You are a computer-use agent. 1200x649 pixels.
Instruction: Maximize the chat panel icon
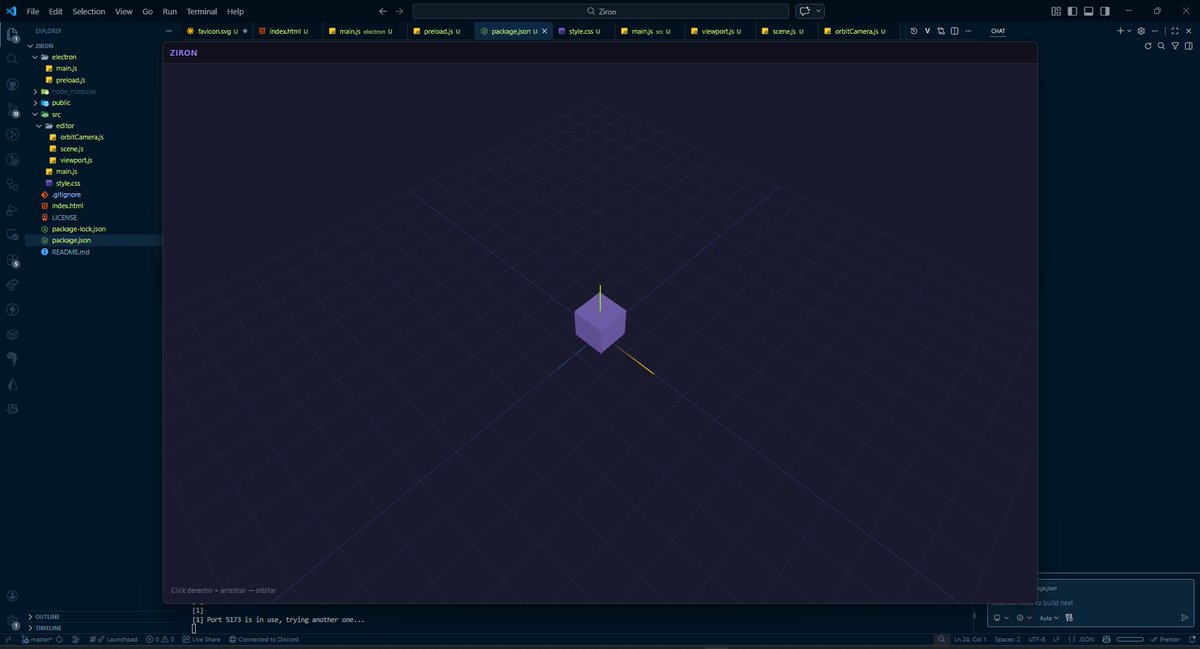[x=1175, y=31]
